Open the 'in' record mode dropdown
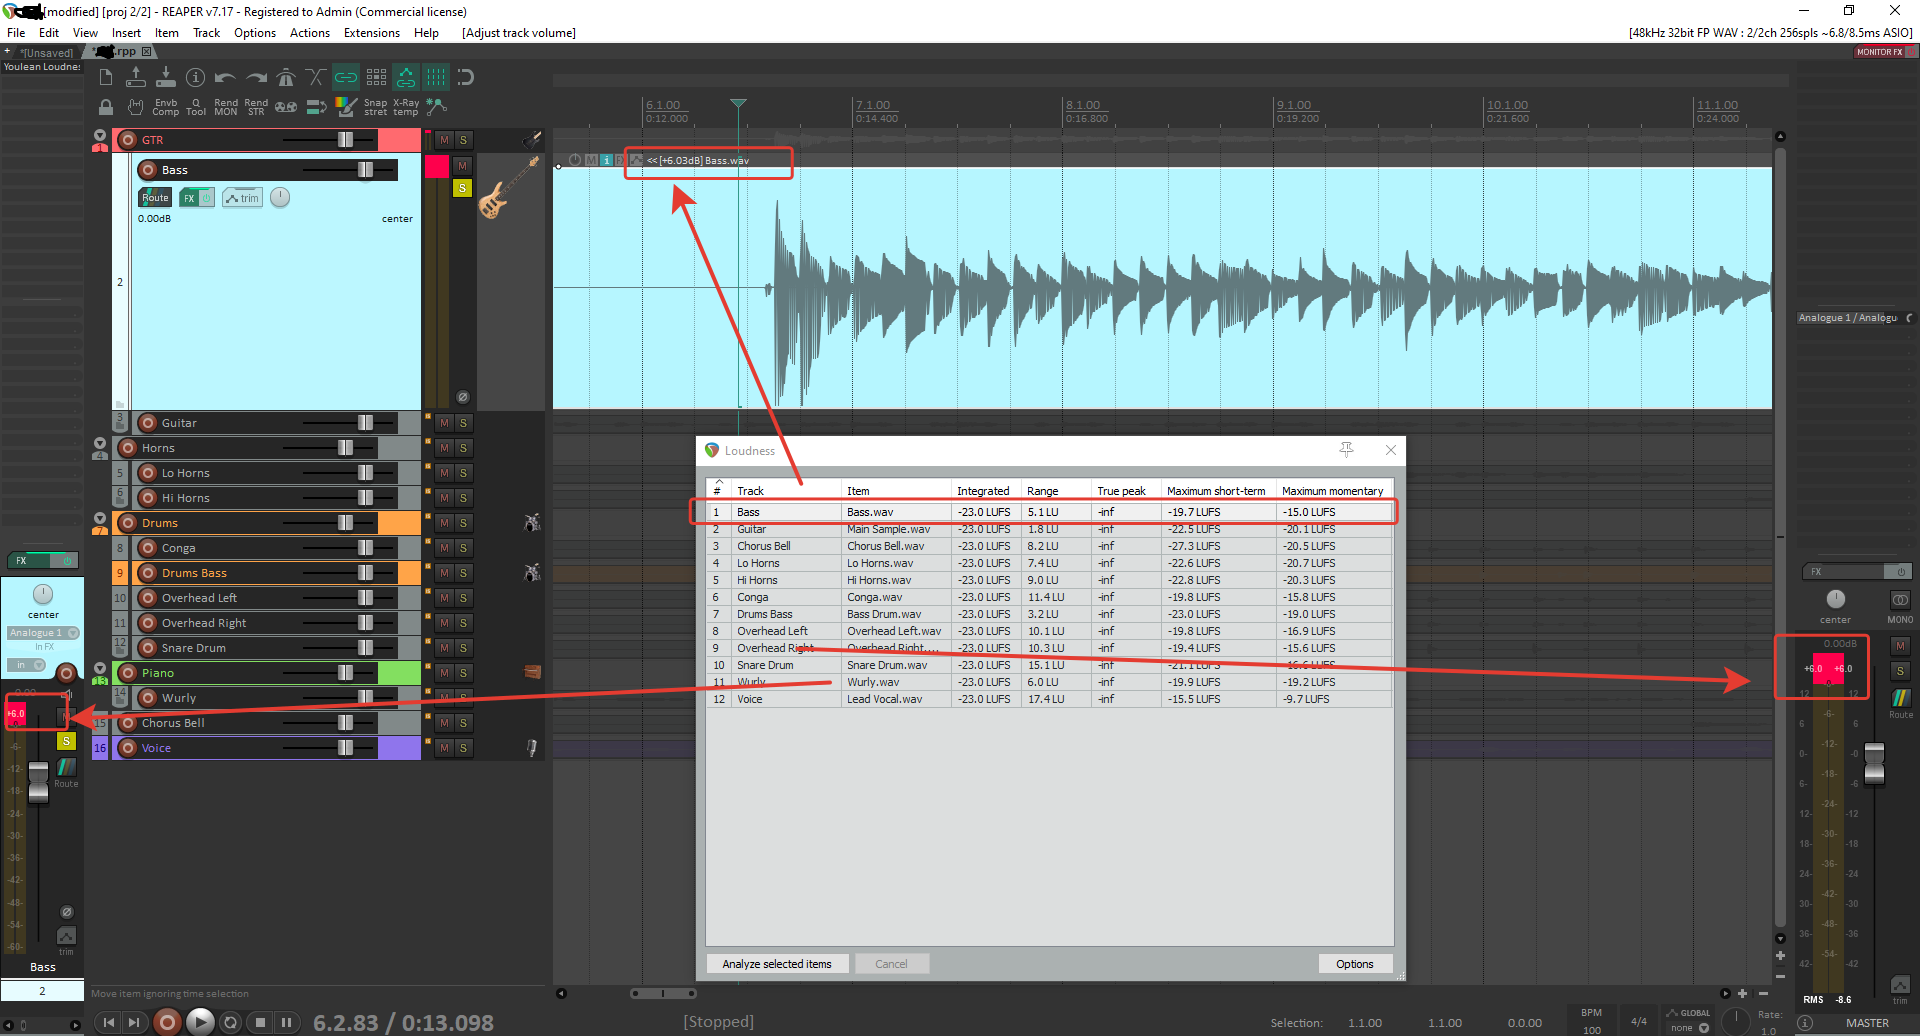 (x=26, y=665)
